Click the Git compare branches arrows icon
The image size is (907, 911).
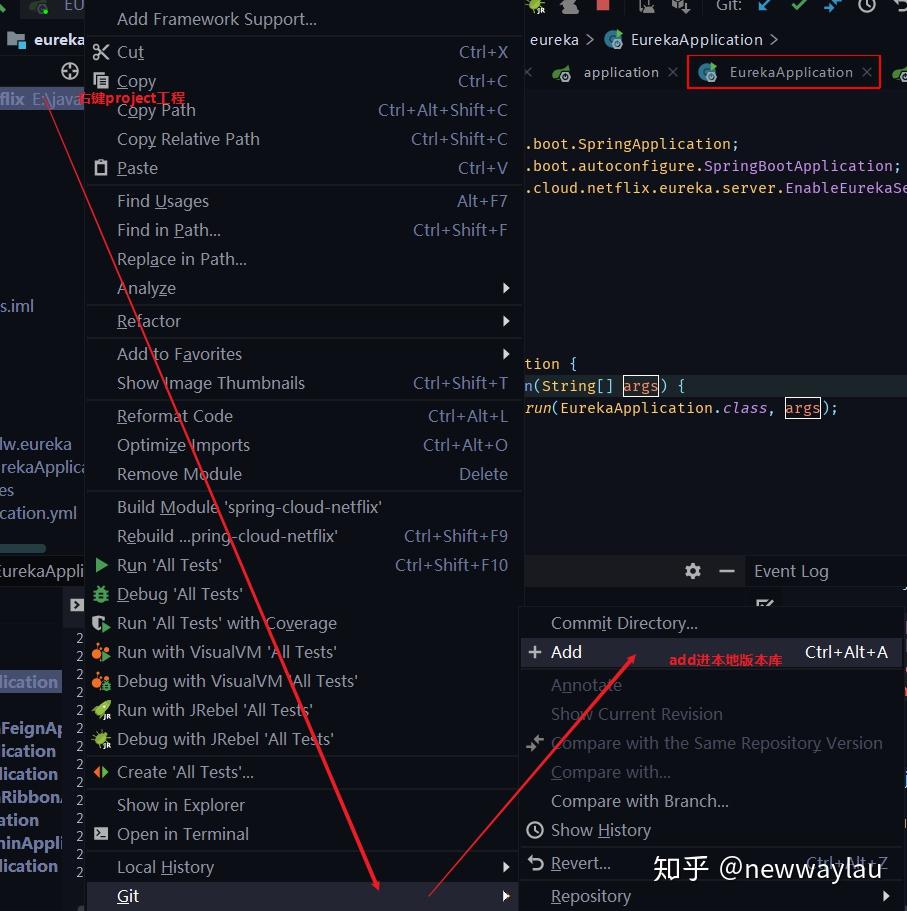click(x=833, y=6)
